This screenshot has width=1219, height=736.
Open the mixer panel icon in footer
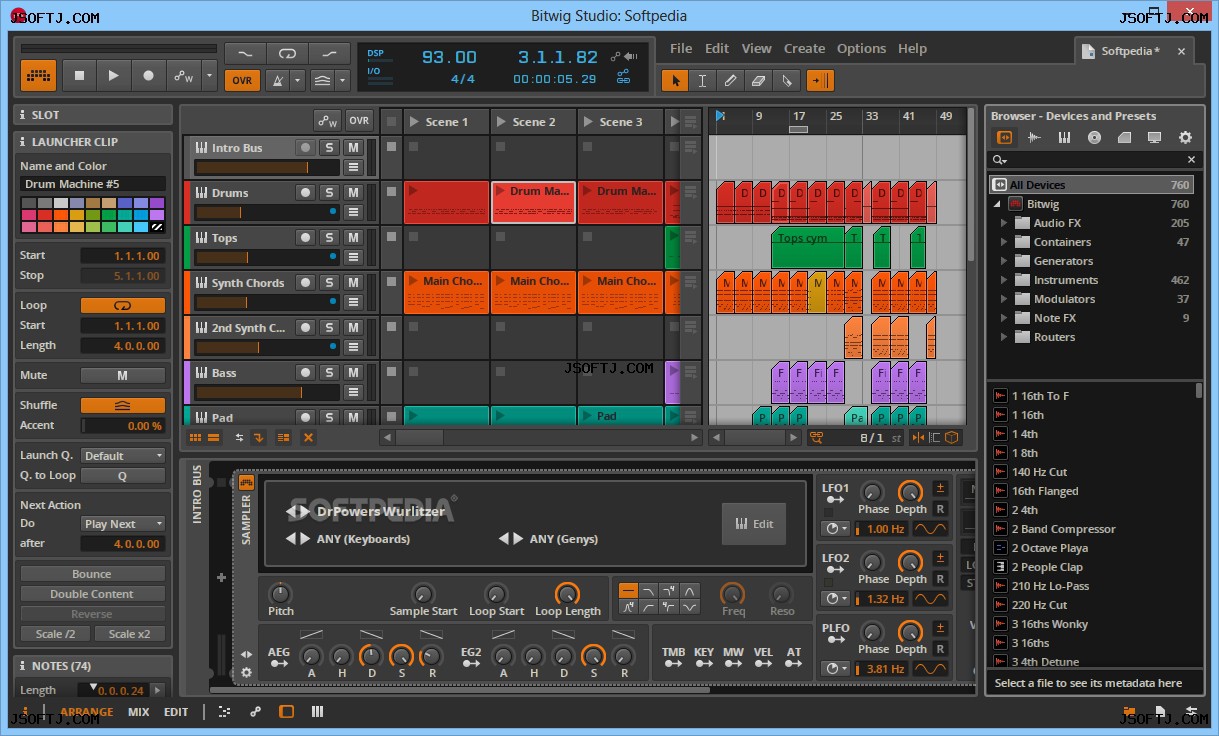coord(317,712)
